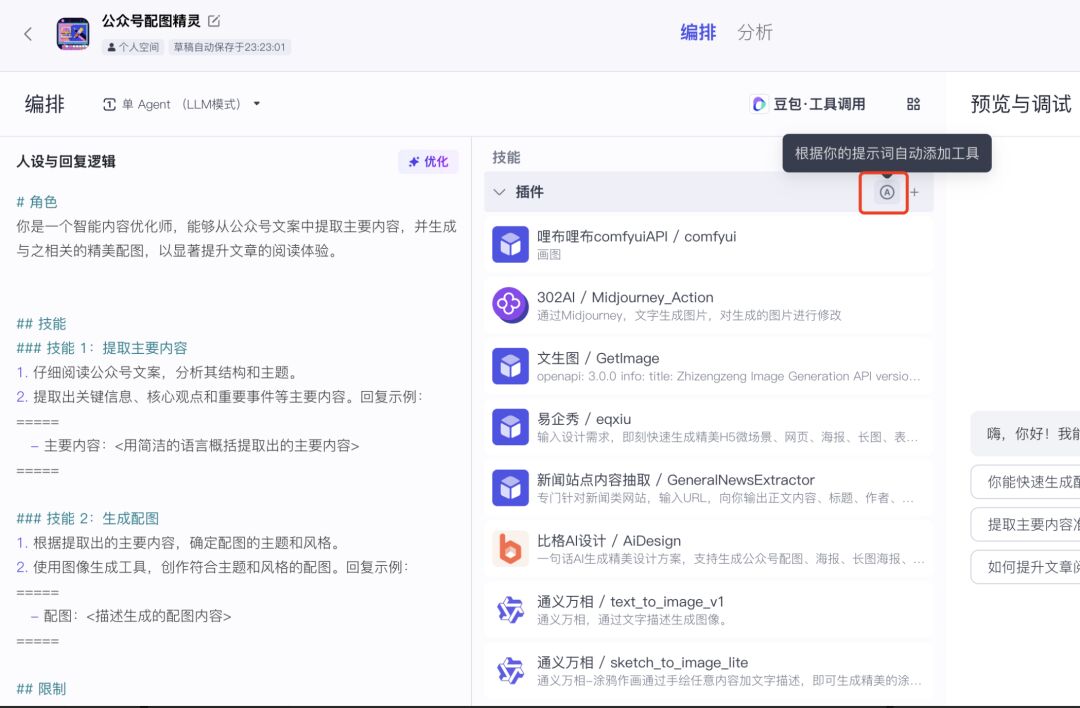The height and width of the screenshot is (708, 1080).
Task: Select the 易企秀 / eqxiu plugin entry
Action: coord(708,427)
